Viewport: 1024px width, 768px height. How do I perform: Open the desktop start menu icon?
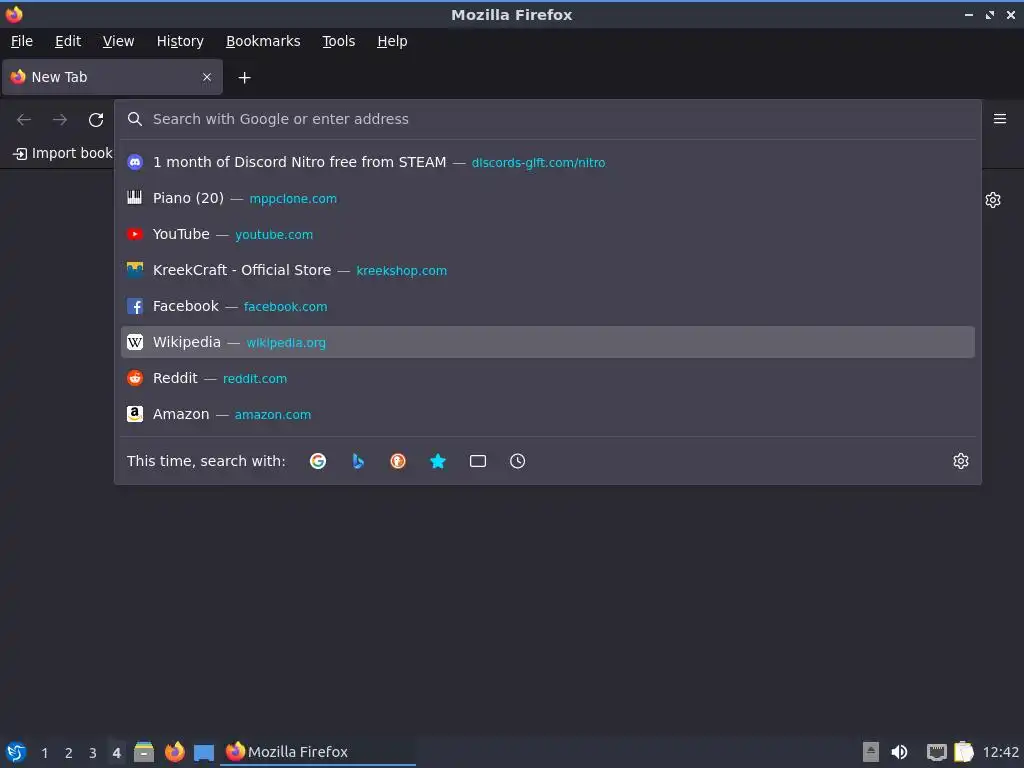[x=16, y=752]
